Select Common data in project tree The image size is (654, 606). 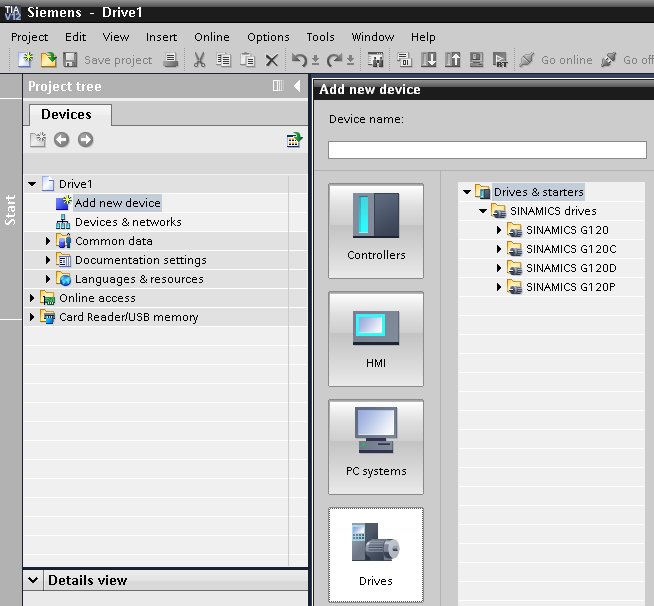113,241
